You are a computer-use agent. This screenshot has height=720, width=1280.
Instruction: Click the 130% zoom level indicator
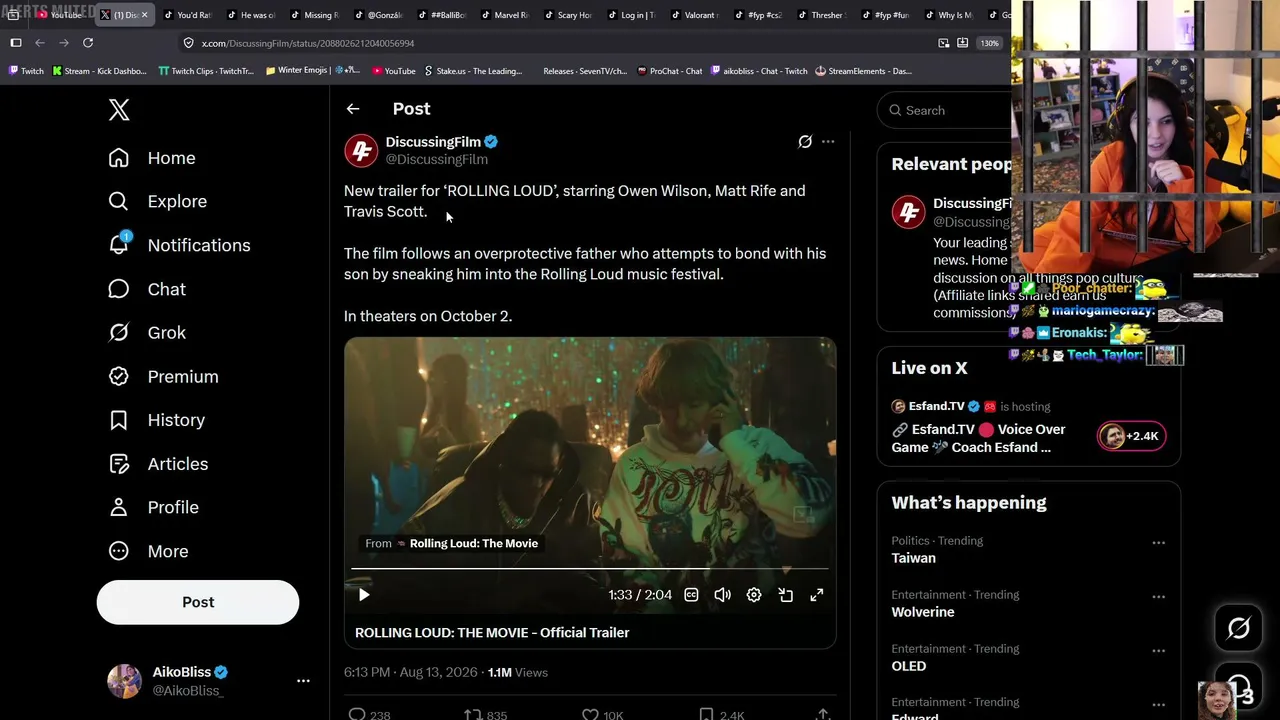989,43
